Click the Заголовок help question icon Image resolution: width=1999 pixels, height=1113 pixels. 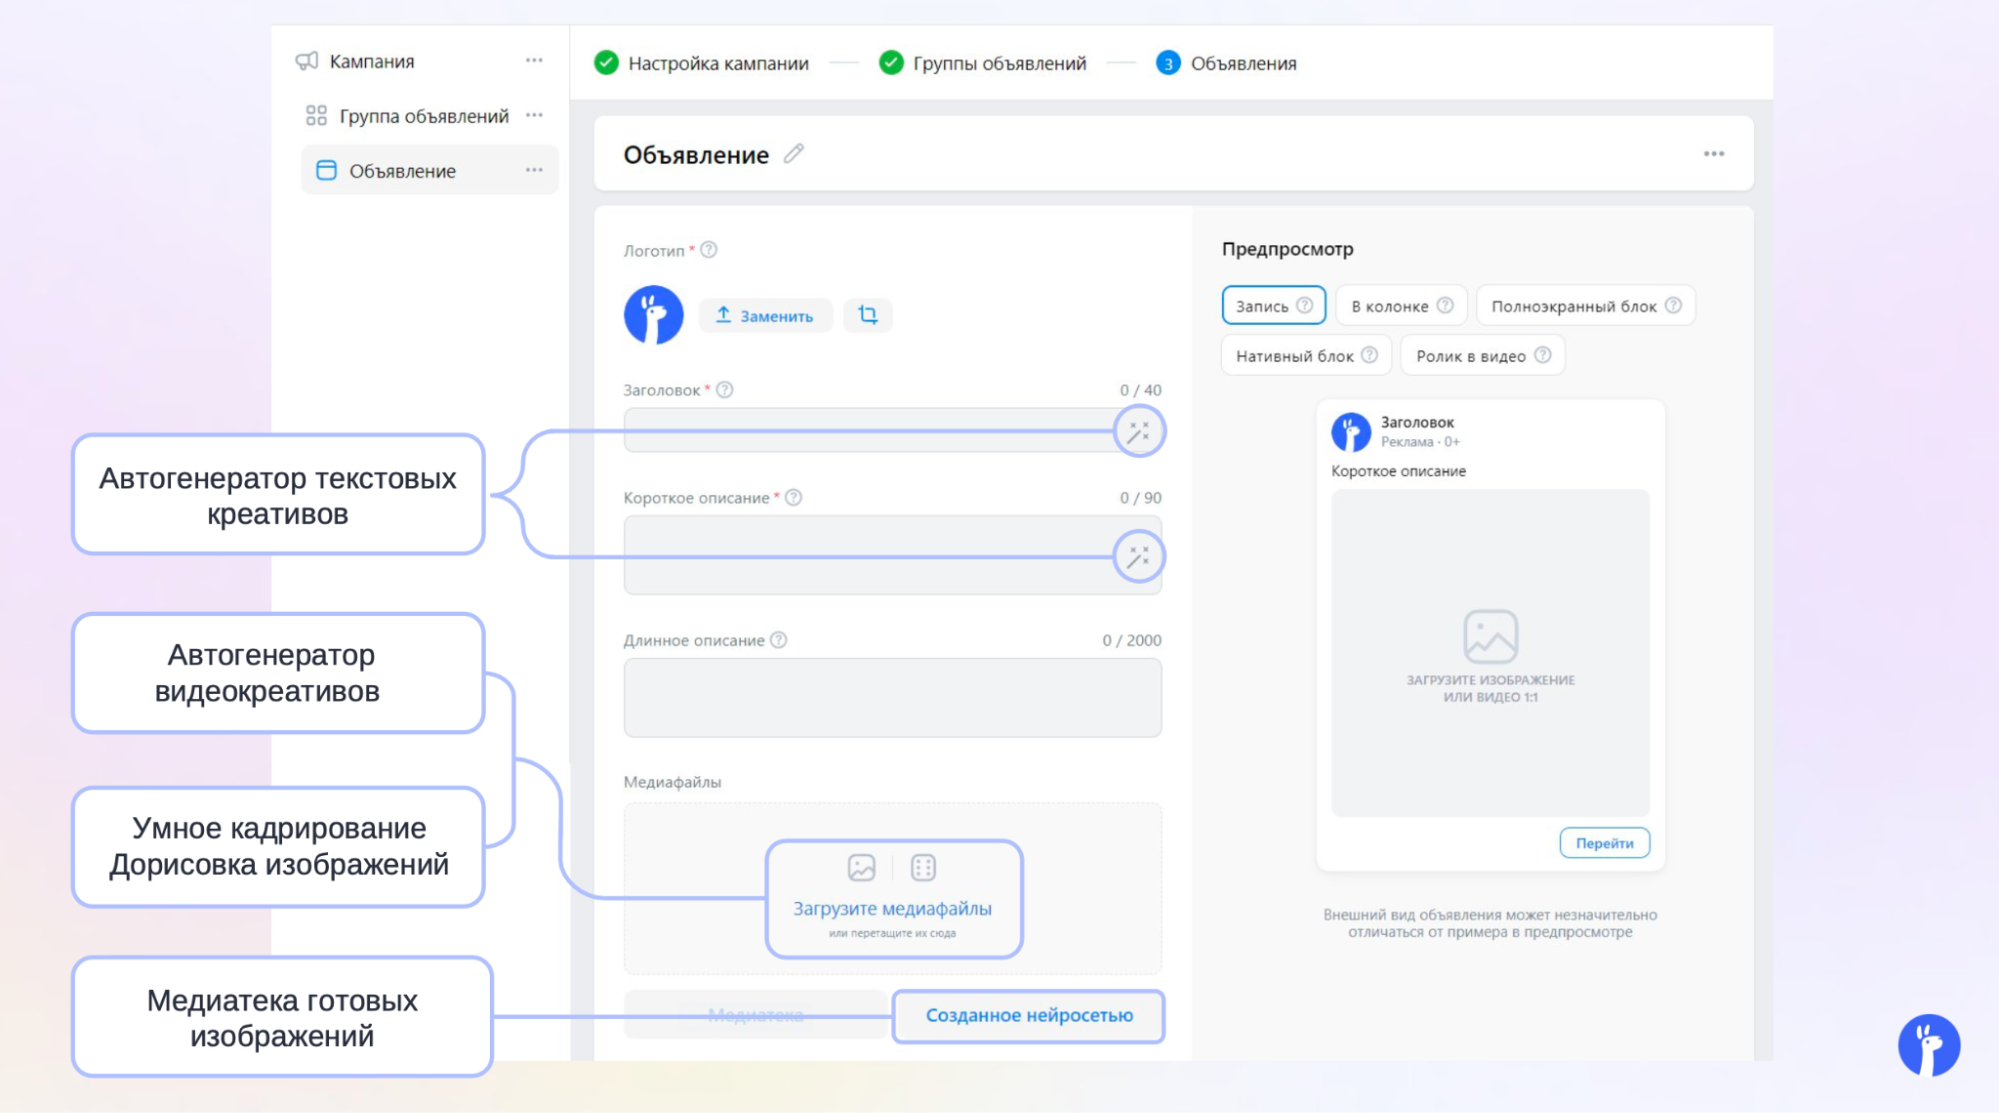[x=725, y=390]
